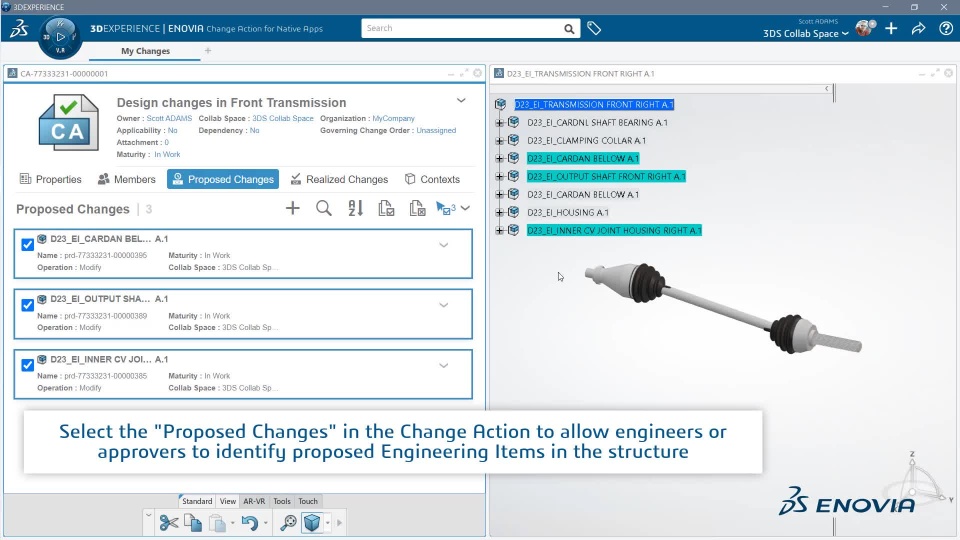Screen dimensions: 960x540
Task: Sort proposed changes list
Action: pyautogui.click(x=355, y=208)
